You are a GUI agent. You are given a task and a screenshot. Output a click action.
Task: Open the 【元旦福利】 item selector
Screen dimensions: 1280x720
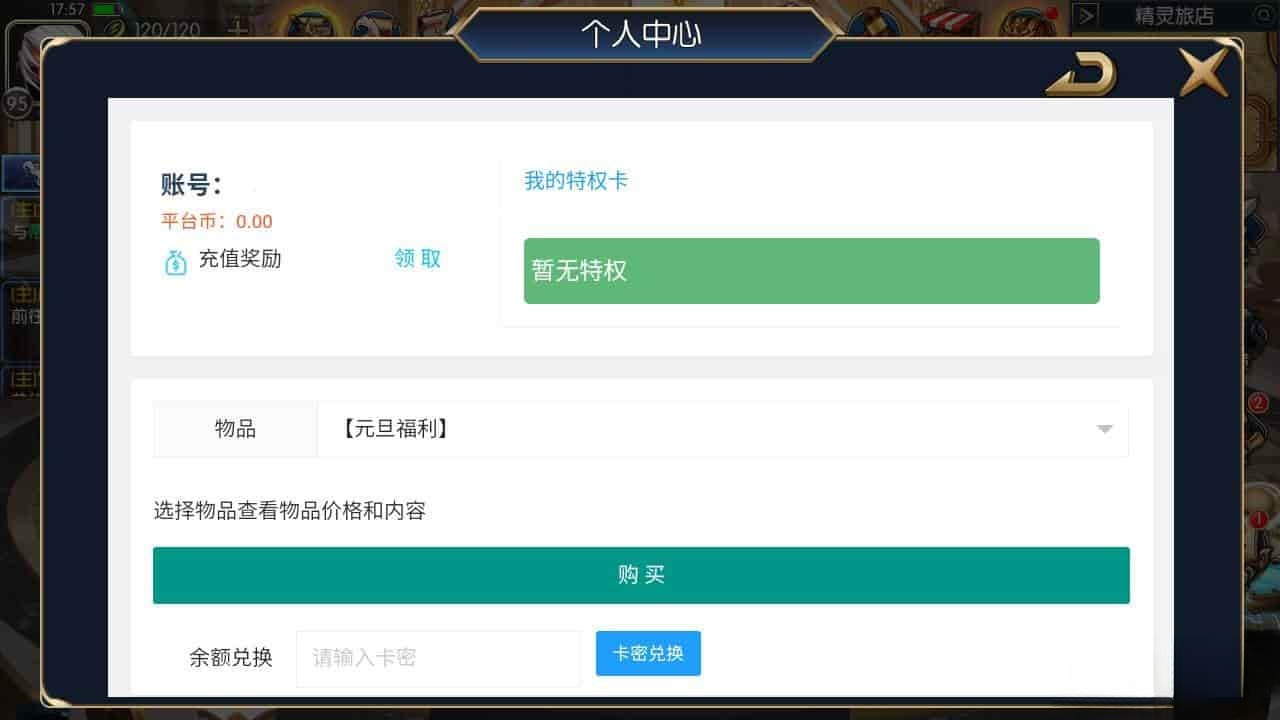click(722, 429)
